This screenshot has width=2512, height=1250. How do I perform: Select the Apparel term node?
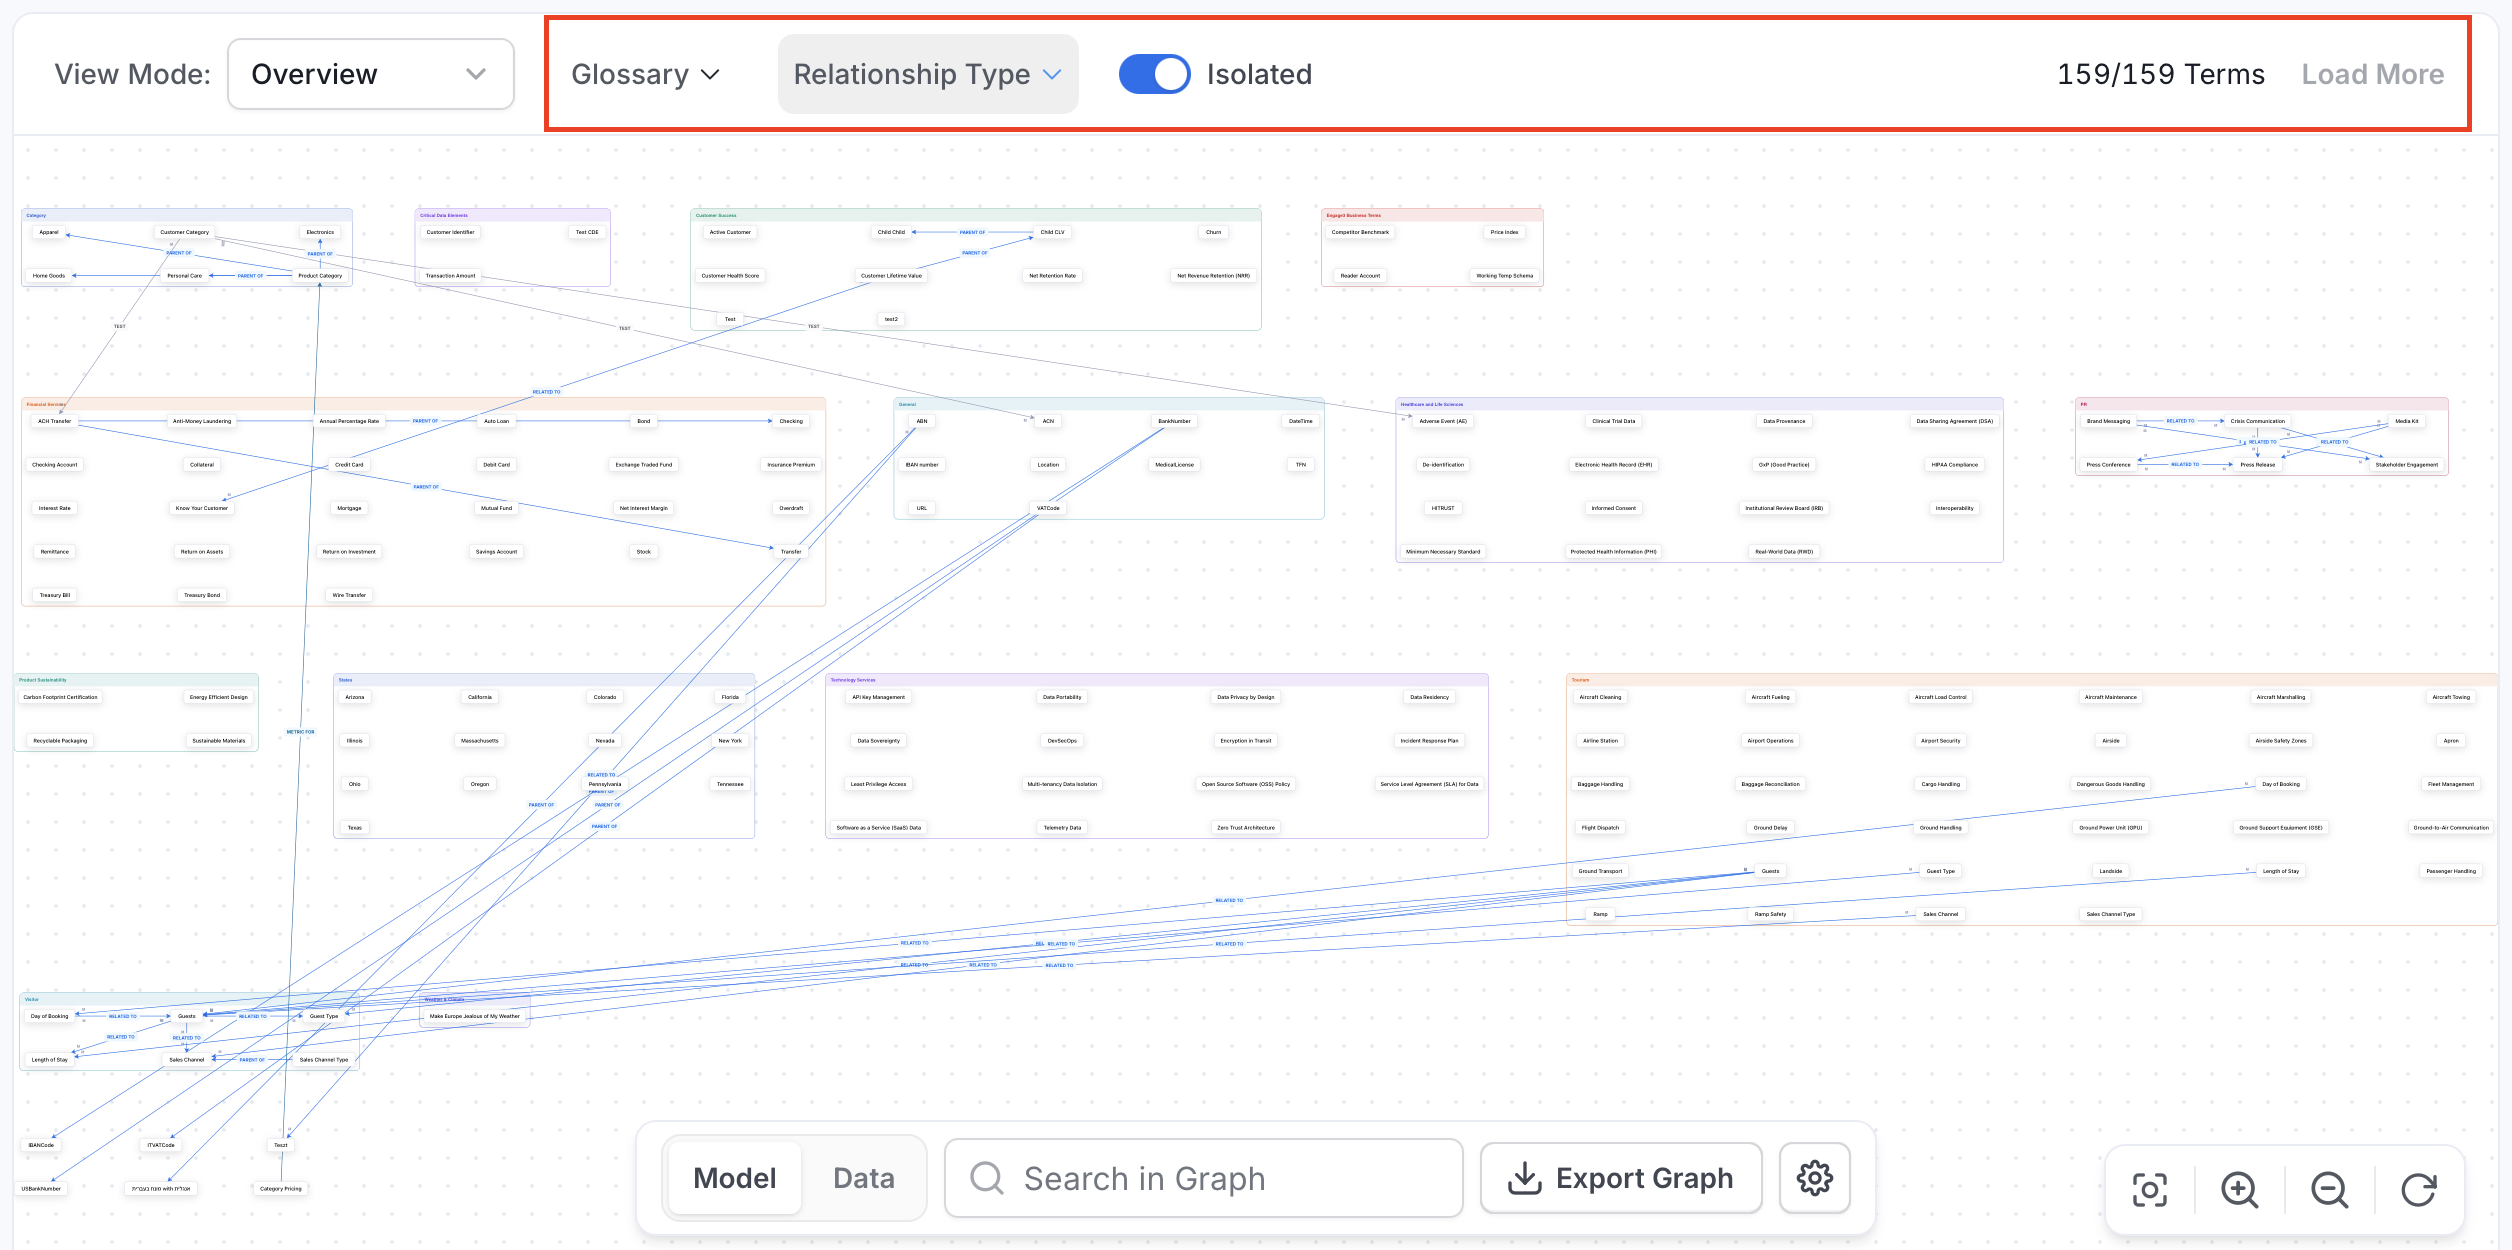click(x=49, y=232)
